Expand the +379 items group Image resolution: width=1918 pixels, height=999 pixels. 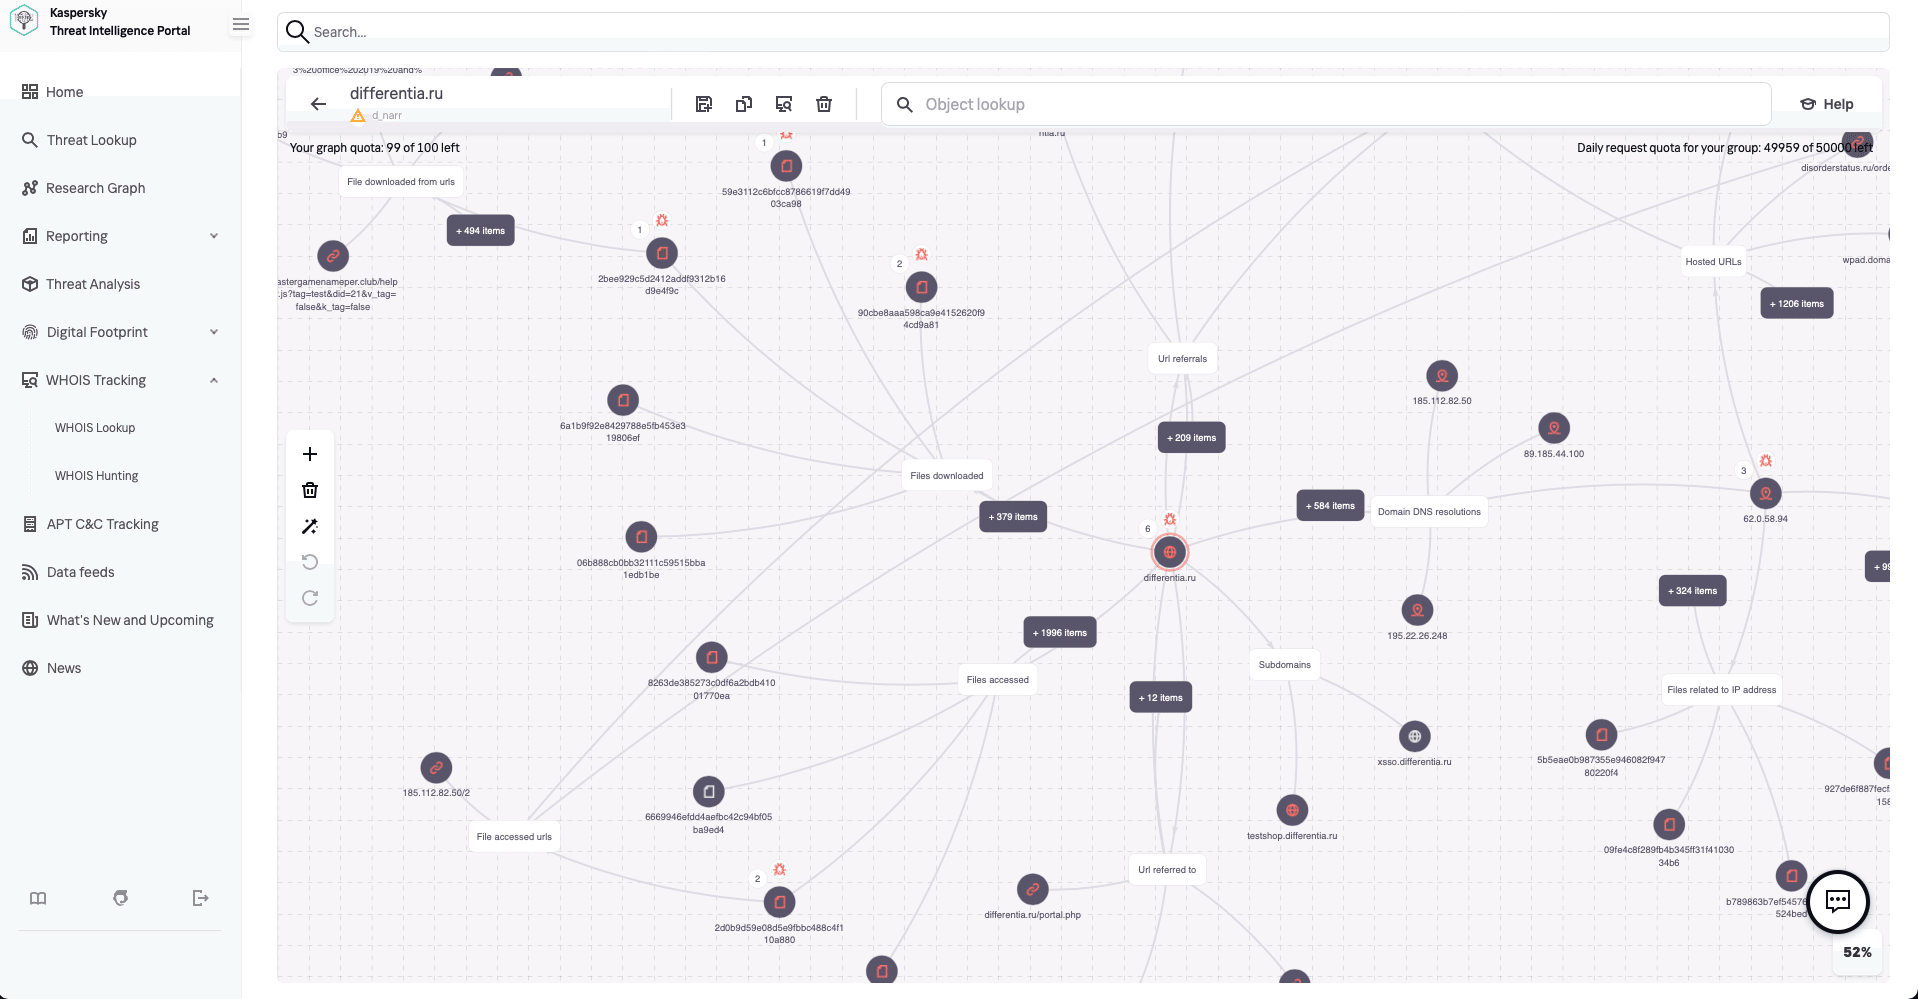coord(1013,517)
